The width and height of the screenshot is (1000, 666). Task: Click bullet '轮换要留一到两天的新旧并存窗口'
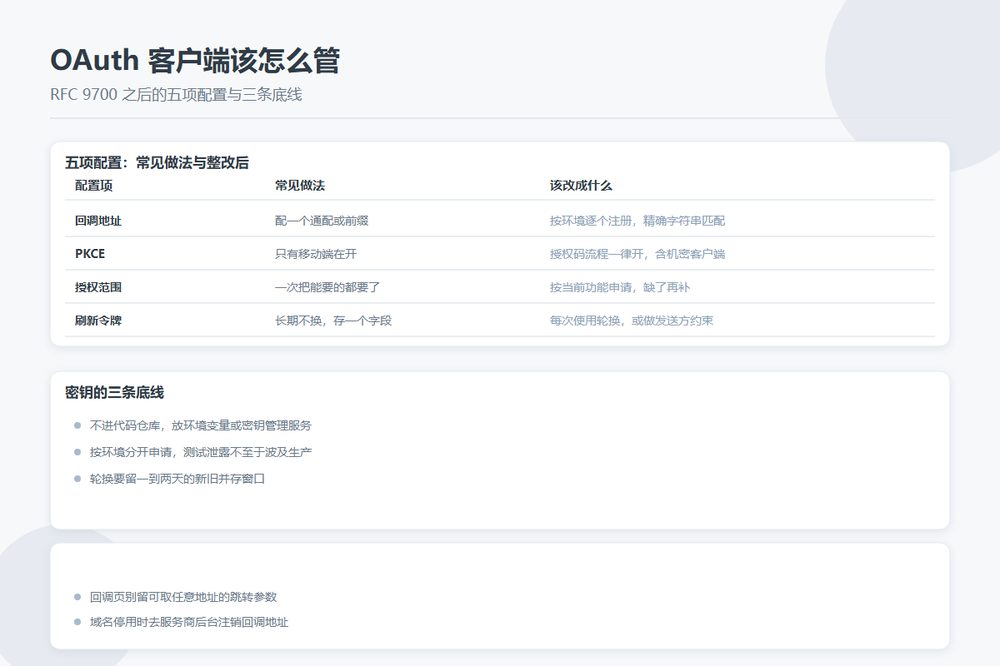tap(177, 478)
